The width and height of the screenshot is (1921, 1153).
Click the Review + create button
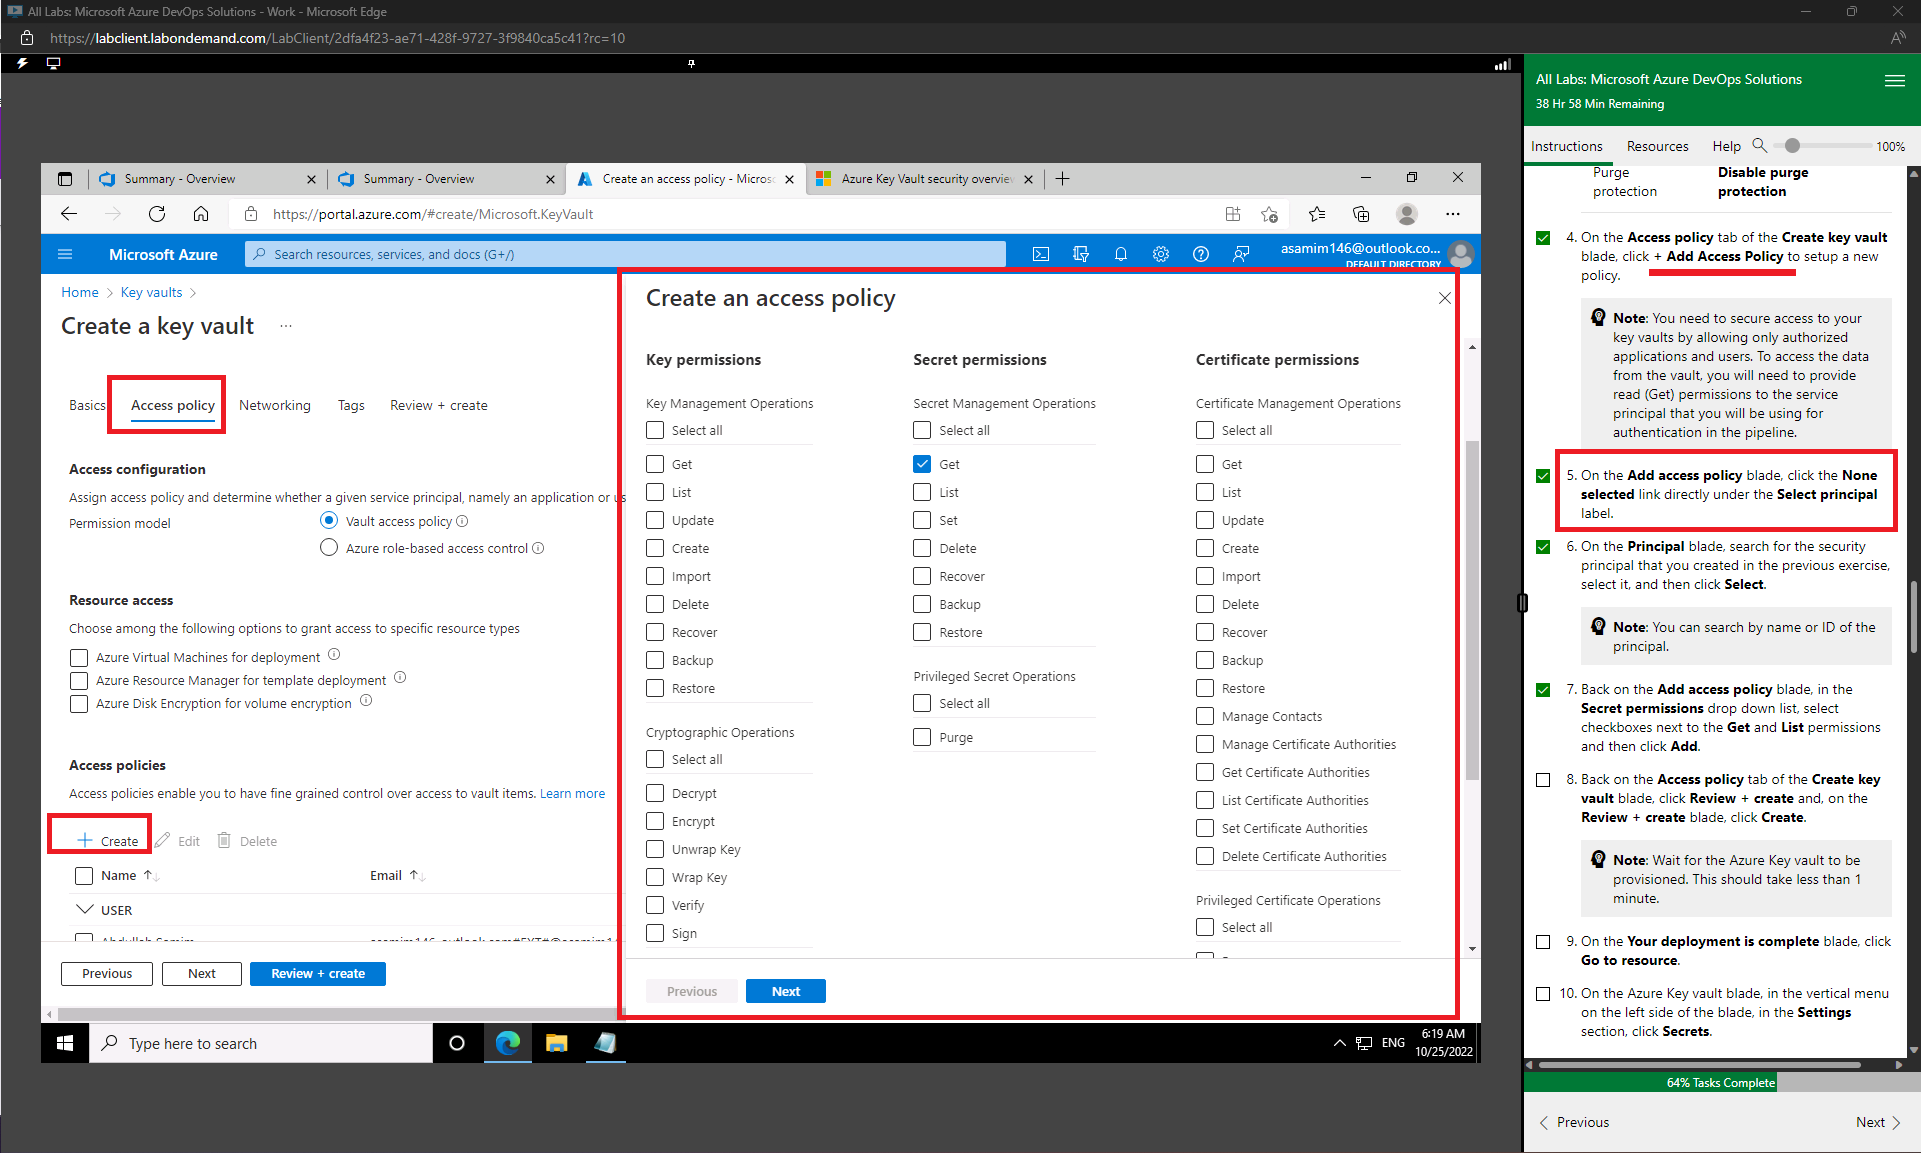click(x=317, y=973)
